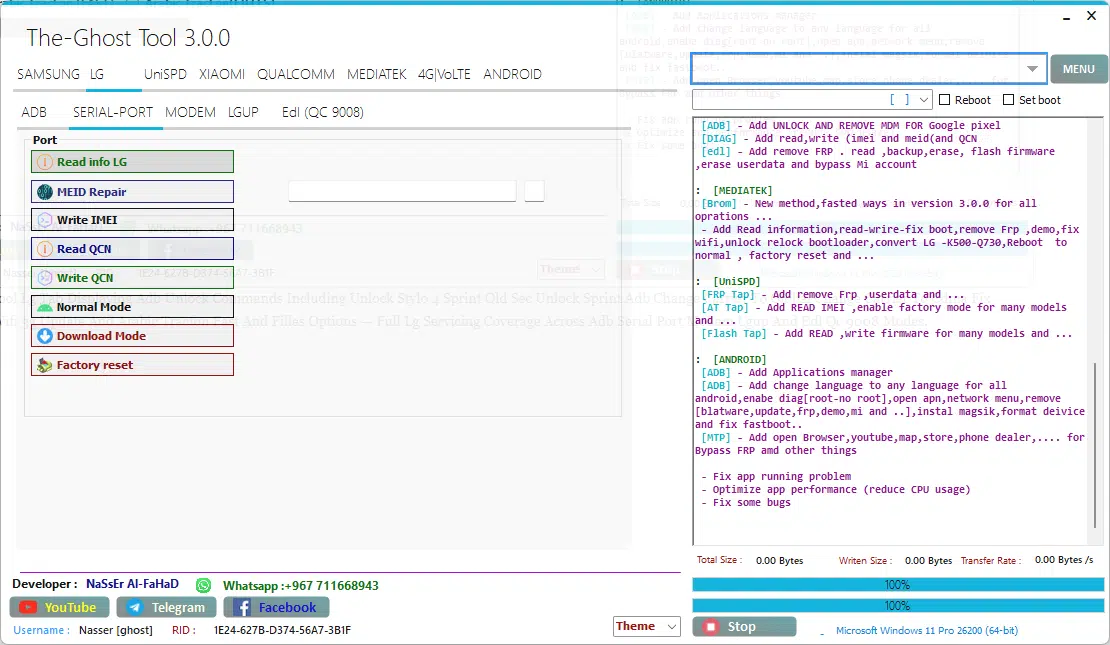Open the YouTube link button
The image size is (1110, 645).
tap(59, 607)
